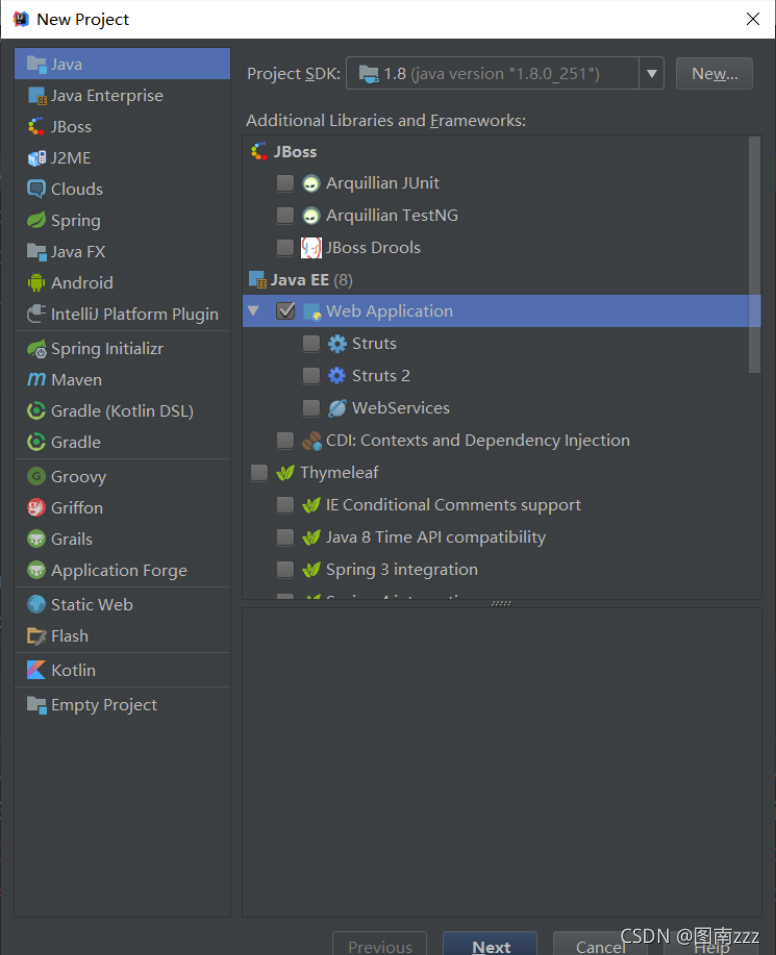776x955 pixels.
Task: Check CDI: Contexts and Dependency Injection checkbox
Action: 285,440
